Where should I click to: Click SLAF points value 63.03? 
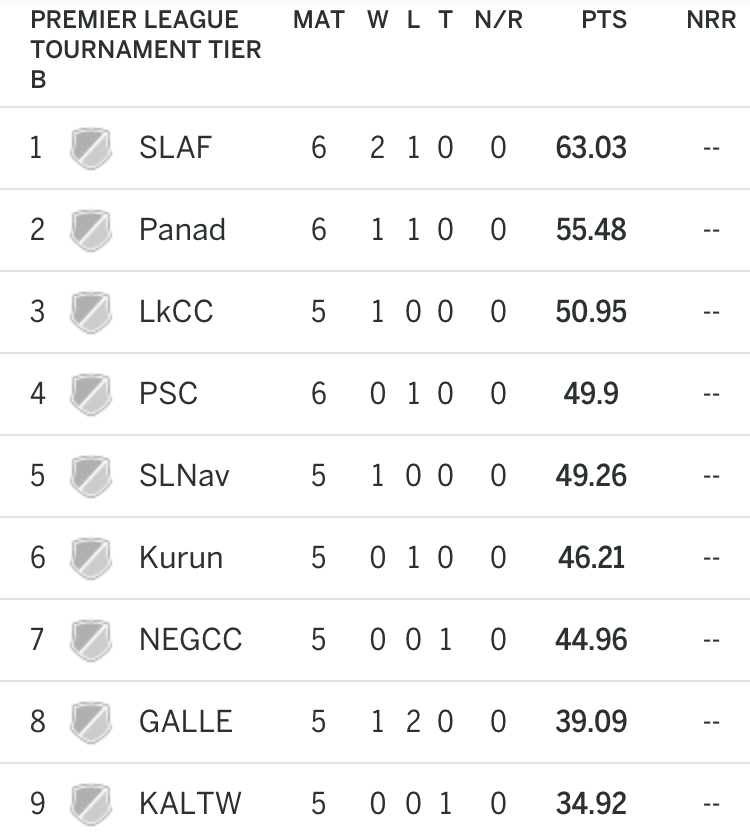tap(591, 148)
